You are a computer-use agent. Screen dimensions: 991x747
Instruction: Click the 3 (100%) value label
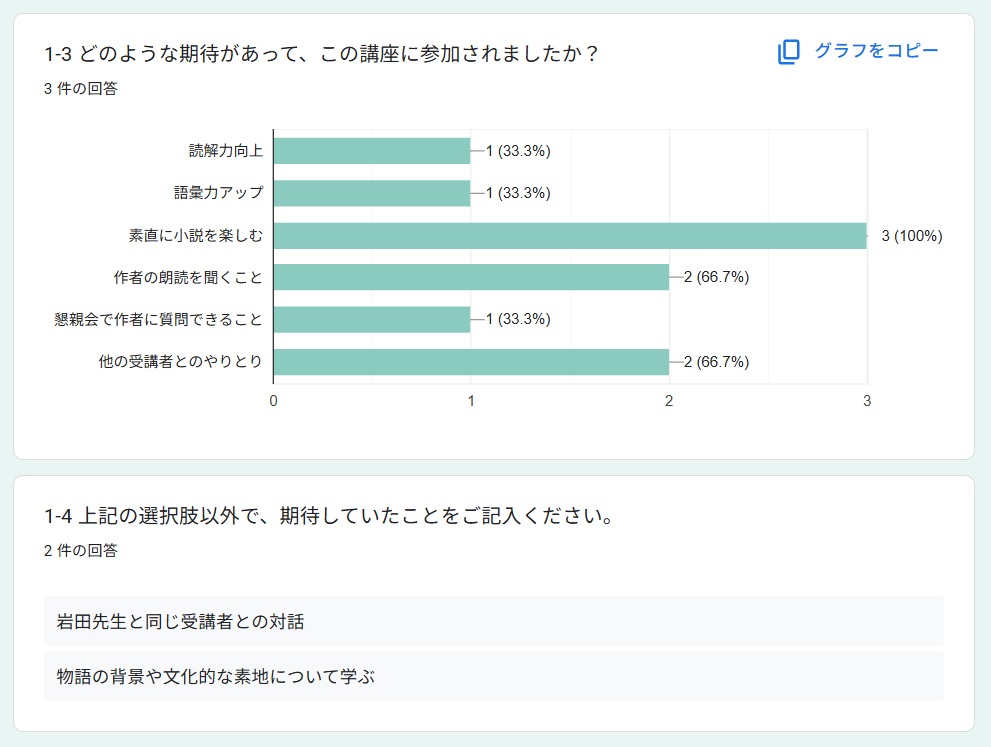pyautogui.click(x=911, y=236)
